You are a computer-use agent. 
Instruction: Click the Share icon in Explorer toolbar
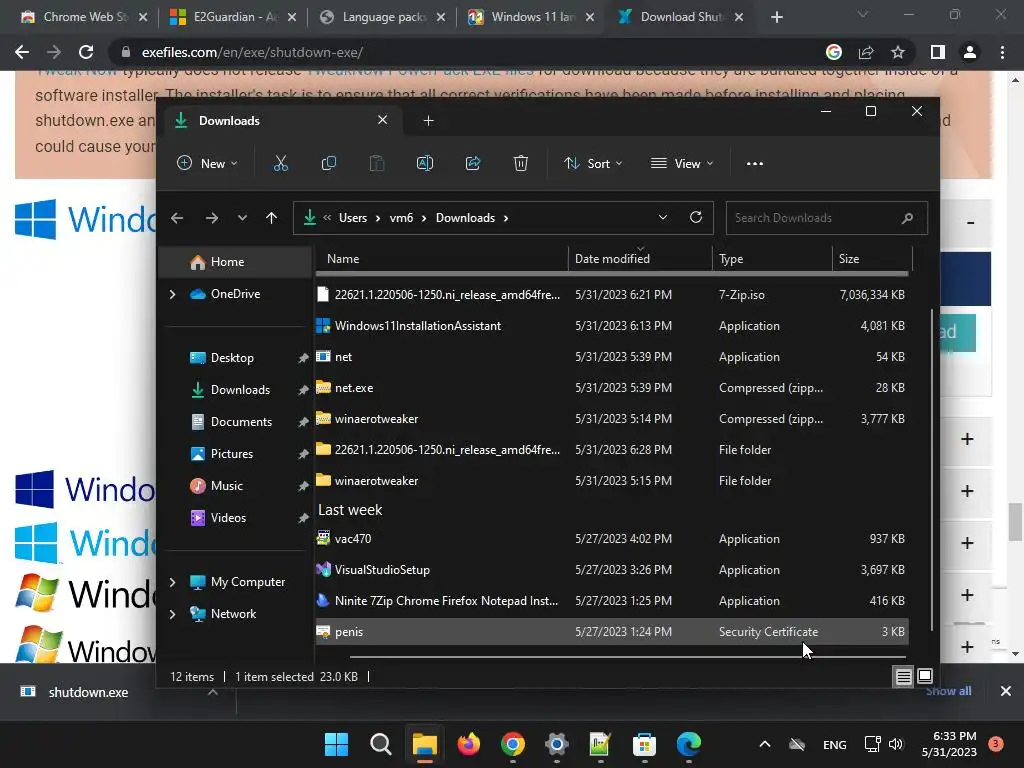tap(473, 163)
